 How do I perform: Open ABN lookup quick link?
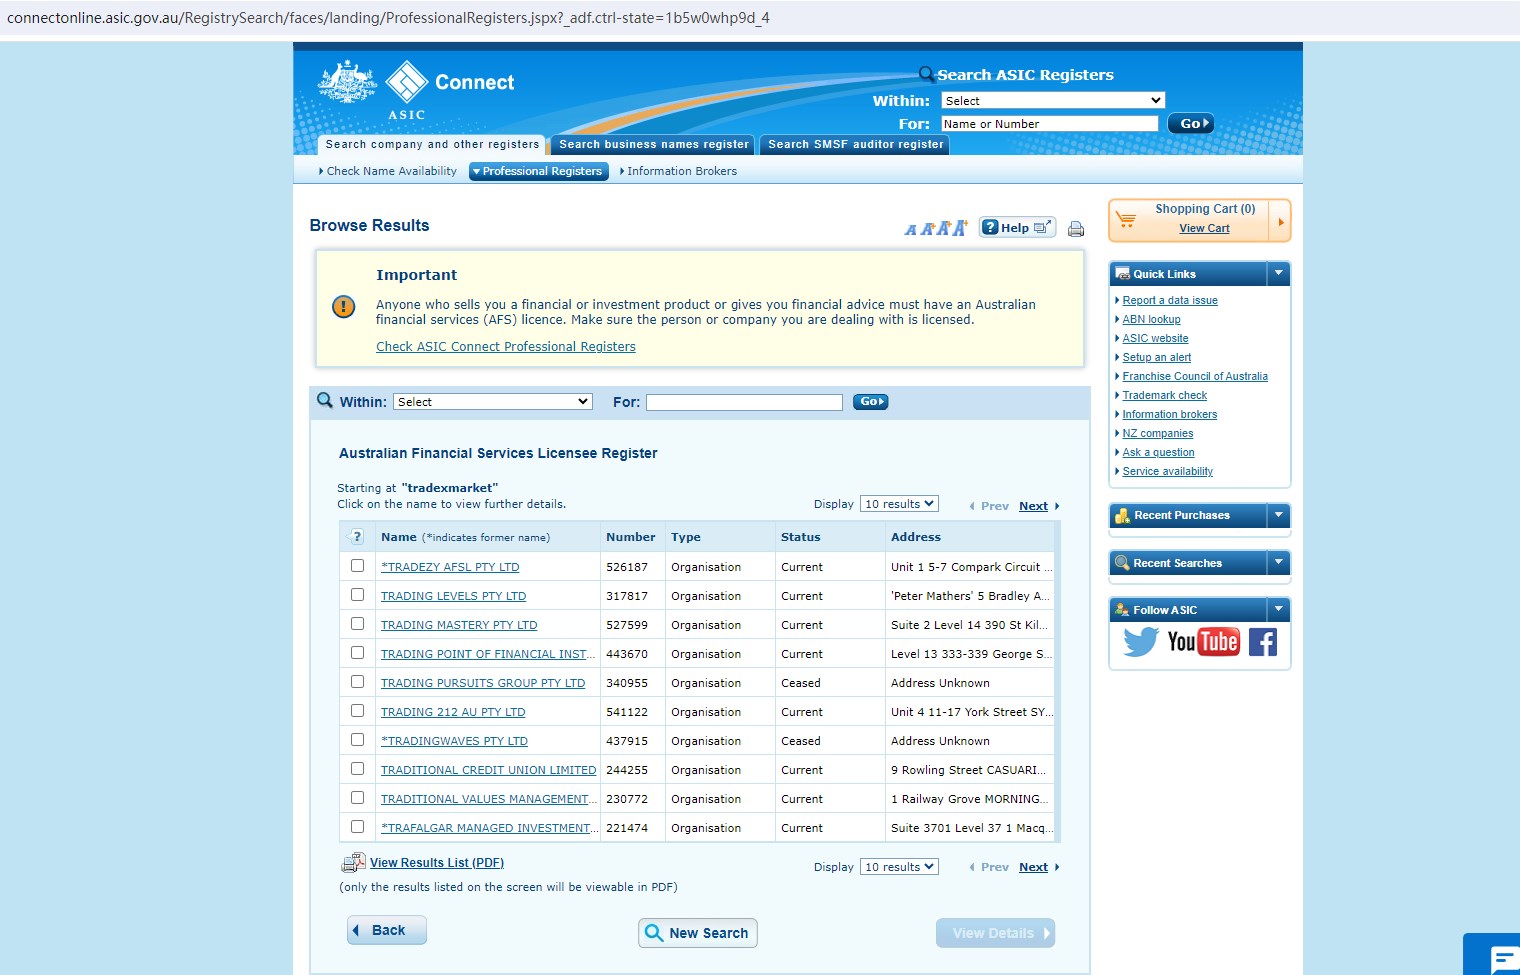coord(1151,319)
